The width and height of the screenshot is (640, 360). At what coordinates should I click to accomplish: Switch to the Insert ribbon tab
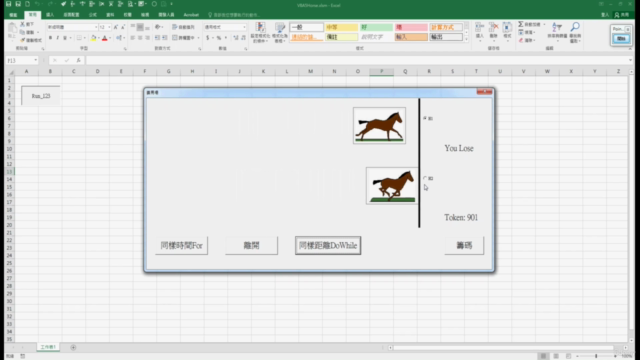[50, 15]
